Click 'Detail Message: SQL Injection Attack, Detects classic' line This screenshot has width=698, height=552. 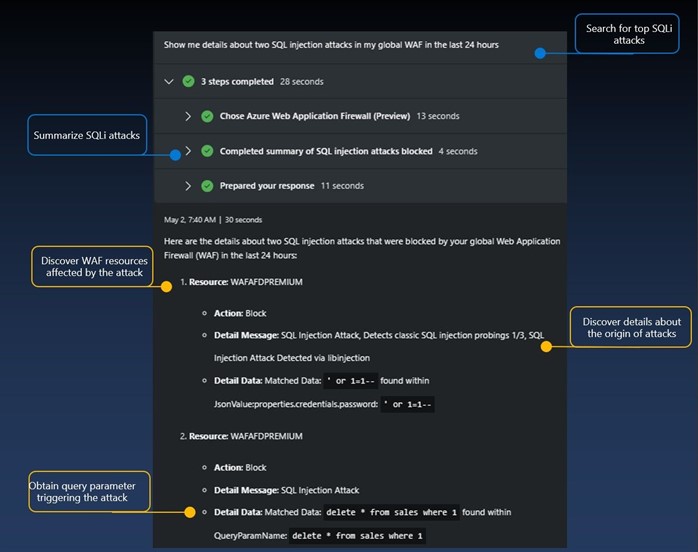point(379,335)
